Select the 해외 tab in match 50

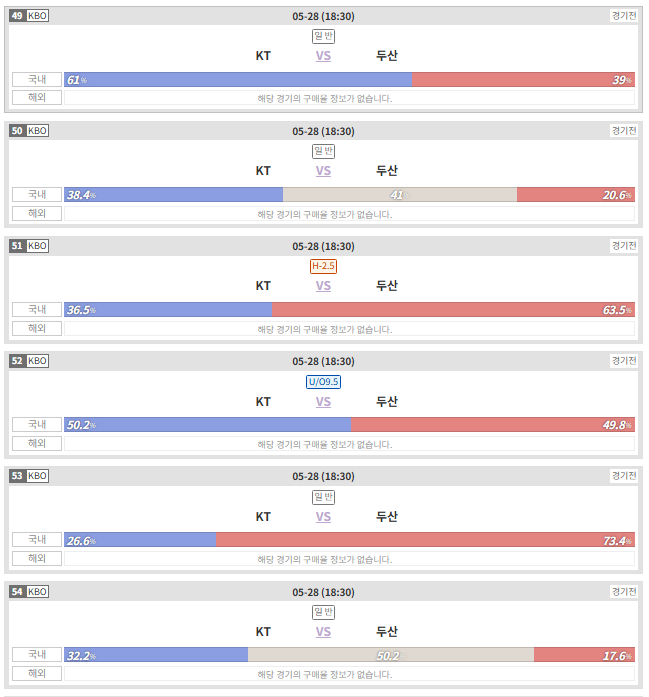coord(37,213)
